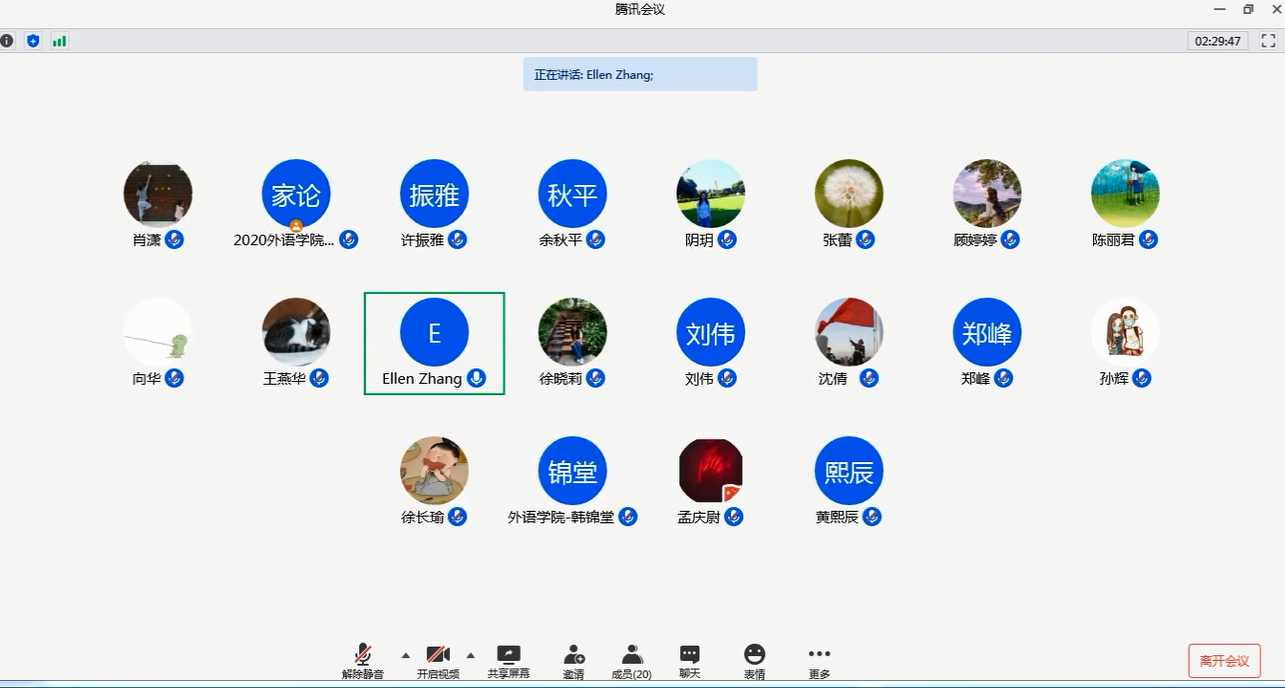
Task: Click the meeting info icon
Action: pos(7,41)
